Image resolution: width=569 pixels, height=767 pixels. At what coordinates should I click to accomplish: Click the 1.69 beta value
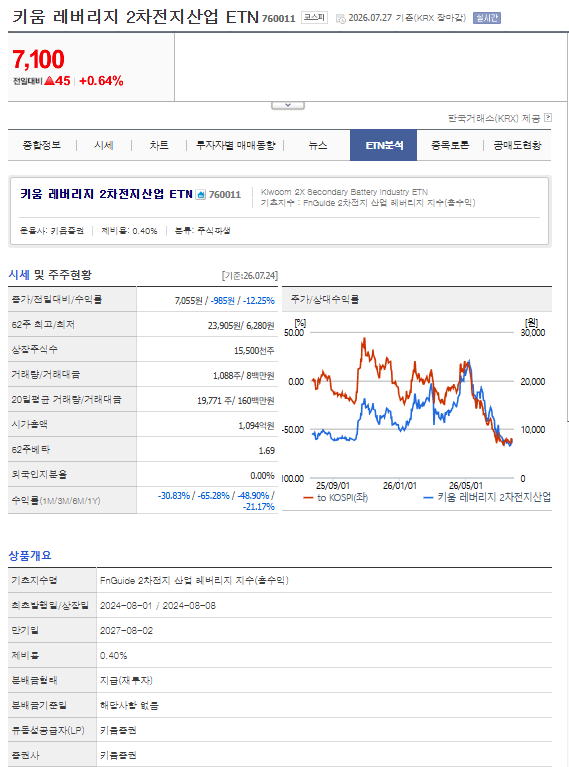point(267,451)
